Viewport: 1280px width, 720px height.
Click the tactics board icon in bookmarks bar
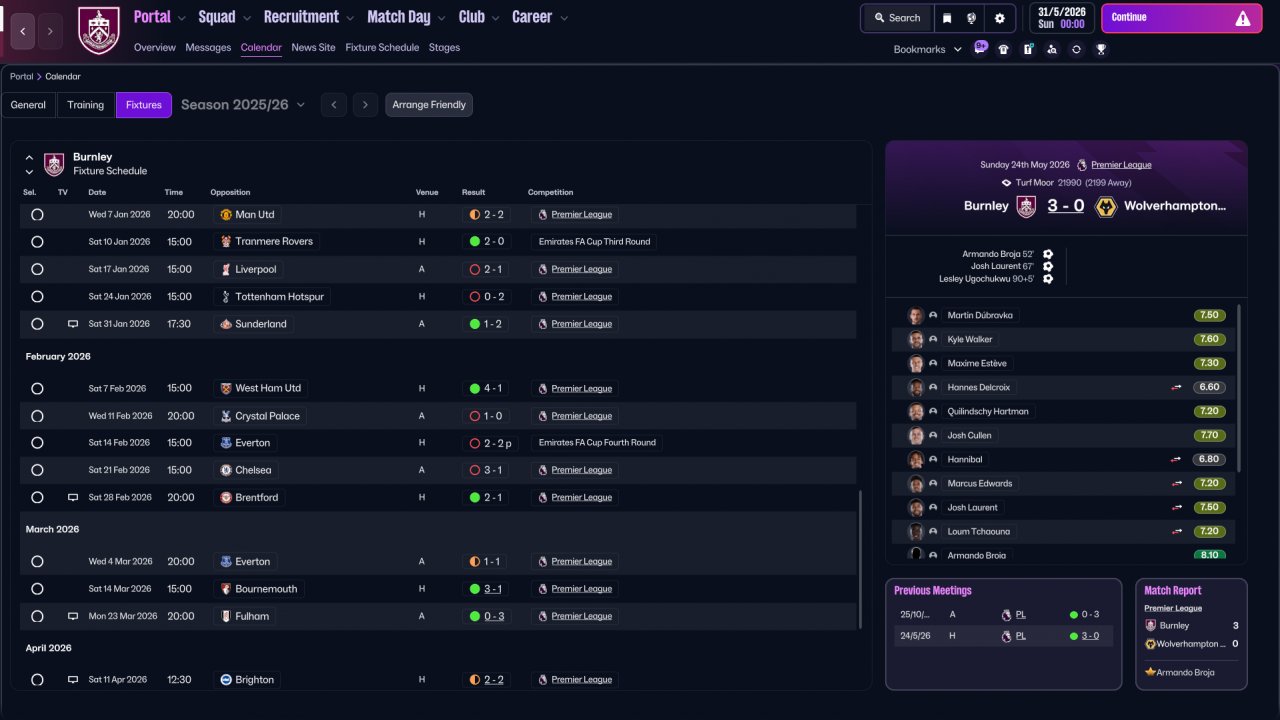1028,49
